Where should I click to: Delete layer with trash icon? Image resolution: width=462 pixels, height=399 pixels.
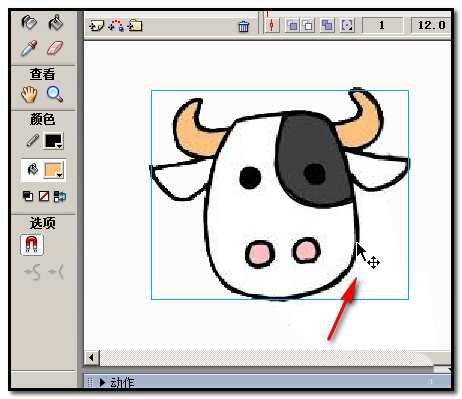point(243,26)
